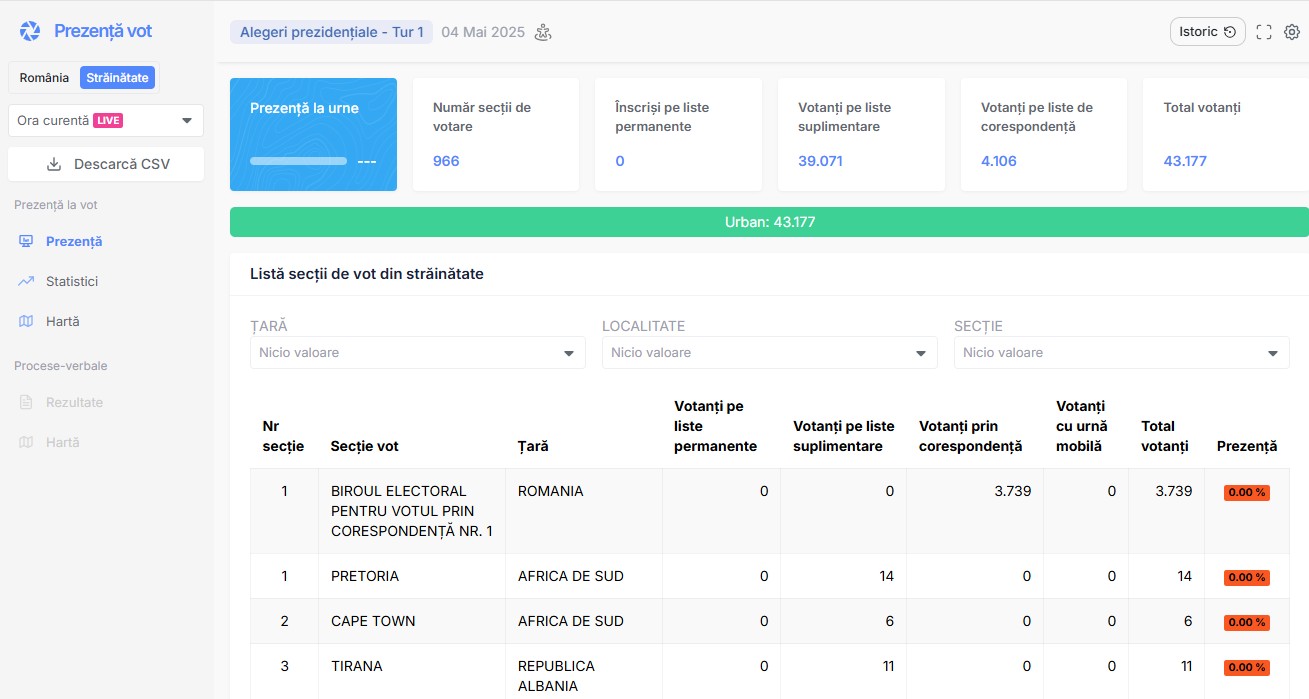
Task: Select the Străinătate toggle option
Action: [x=117, y=78]
